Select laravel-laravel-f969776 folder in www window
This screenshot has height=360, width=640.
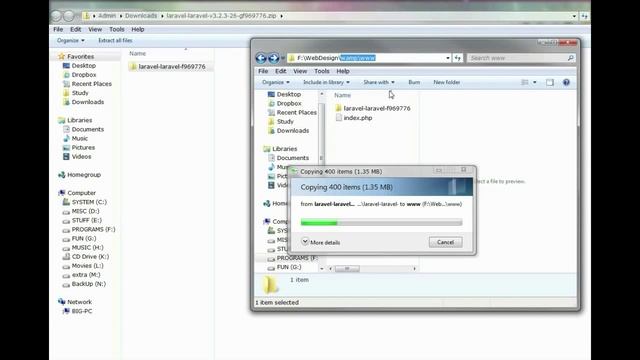[x=372, y=108]
